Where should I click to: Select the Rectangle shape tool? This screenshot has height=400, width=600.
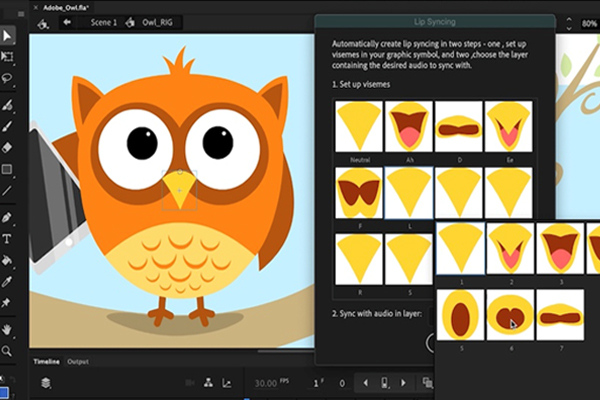[7, 169]
